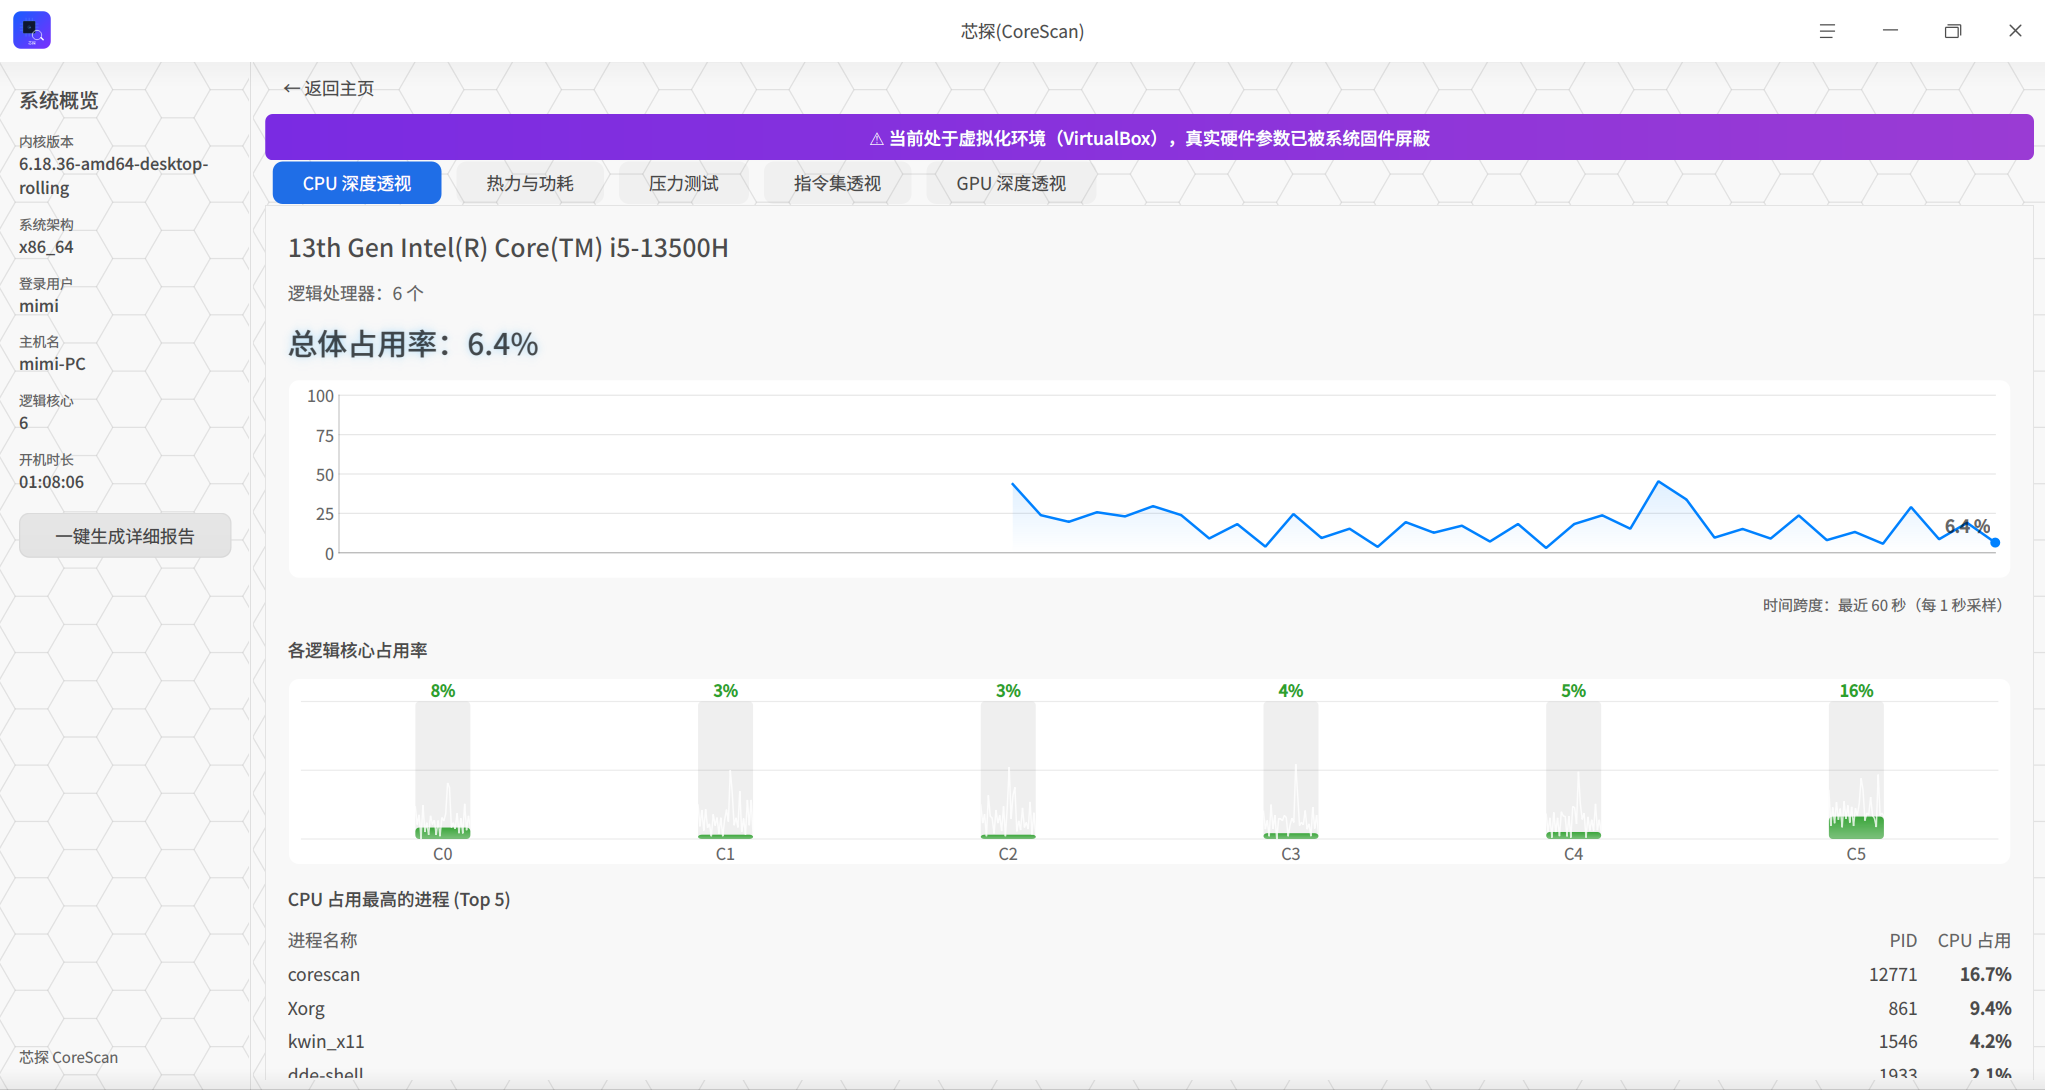Open the 压力测试 tab
Screen dimensions: 2045x1090
(x=684, y=183)
